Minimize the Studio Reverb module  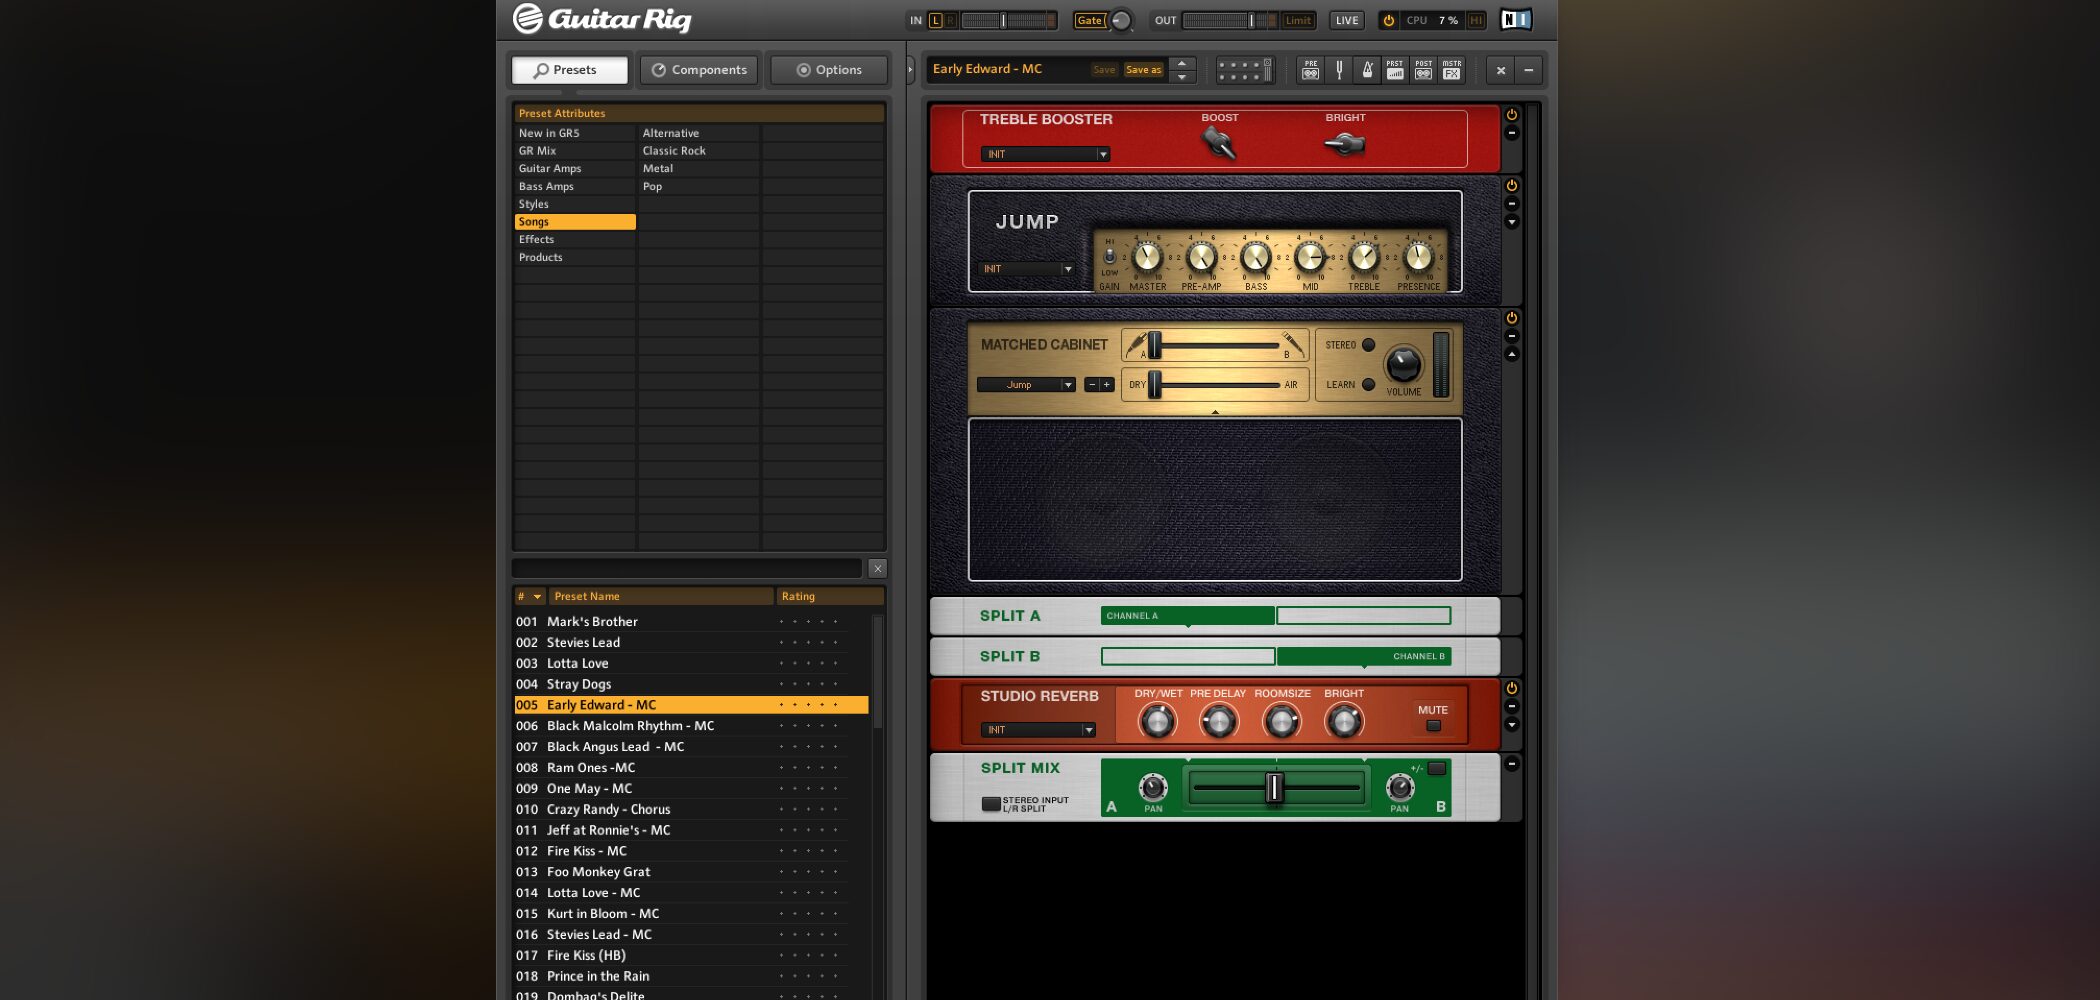[1512, 707]
